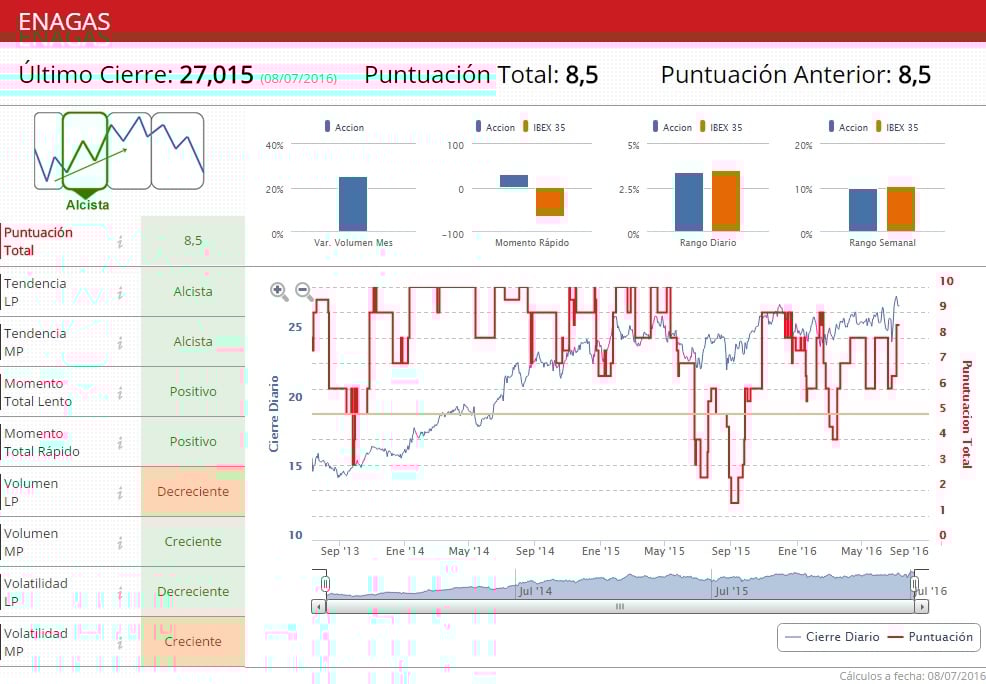986x684 pixels.
Task: Click Volumen LP Decreciente cell
Action: point(193,492)
